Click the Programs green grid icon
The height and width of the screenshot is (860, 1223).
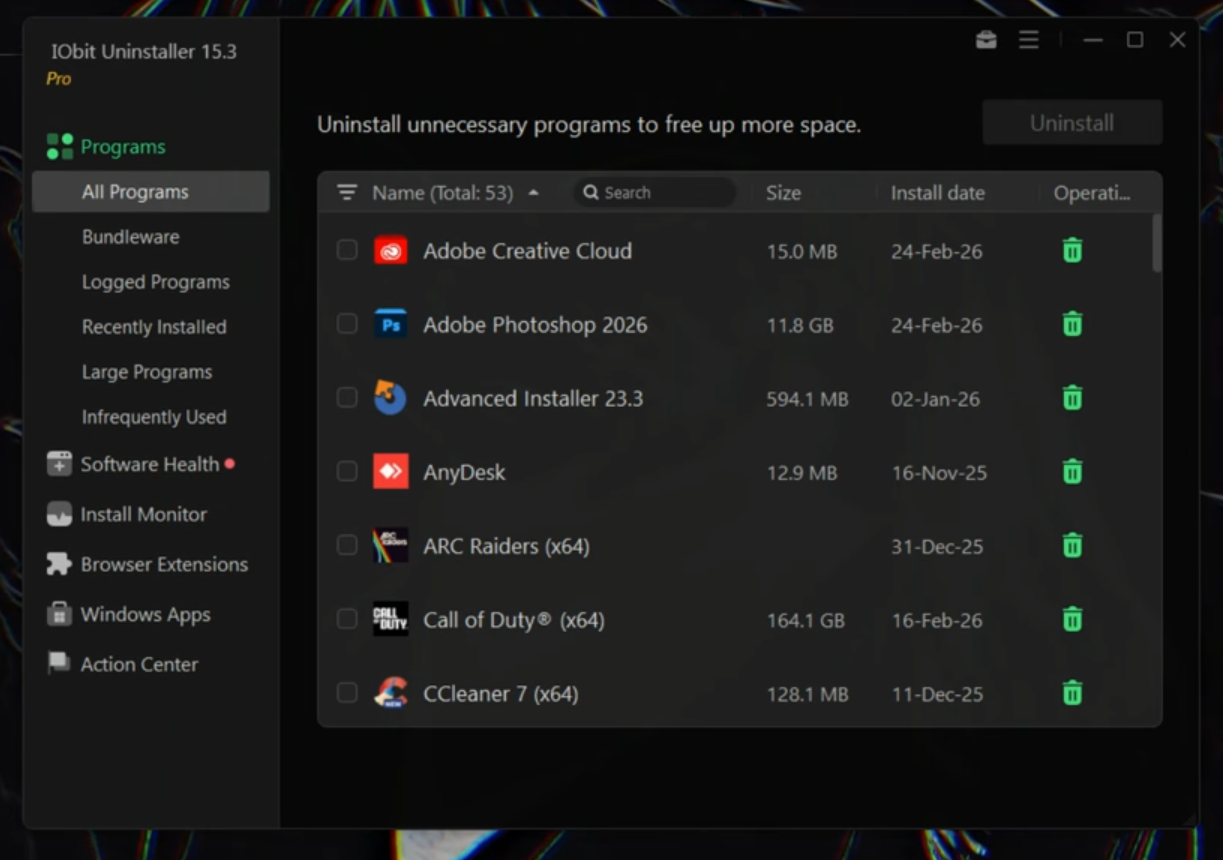coord(60,147)
